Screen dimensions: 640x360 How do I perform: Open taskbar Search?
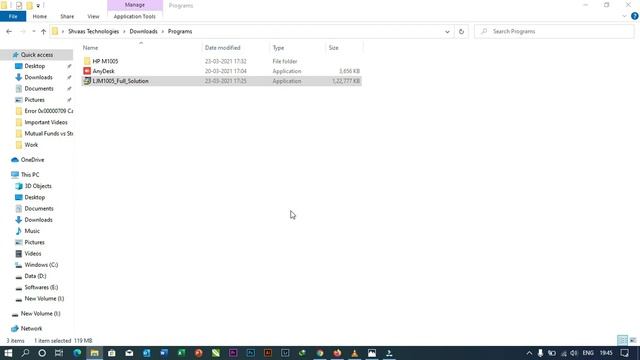pyautogui.click(x=25, y=353)
